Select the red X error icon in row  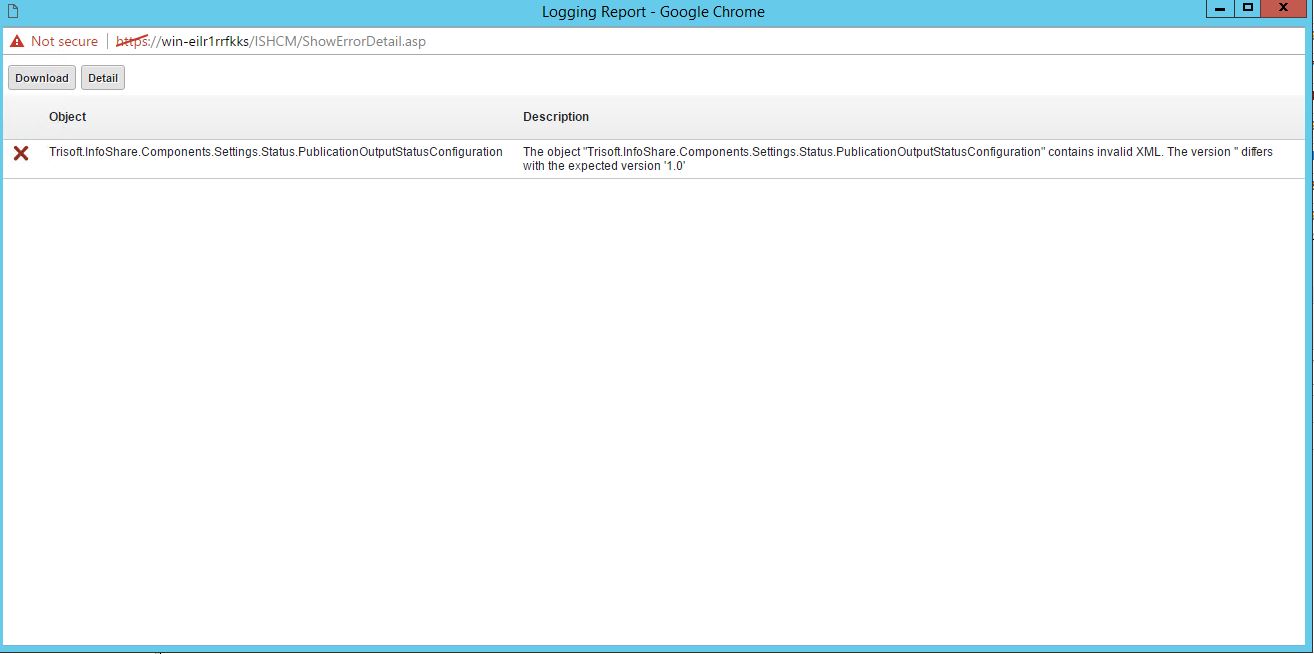click(21, 153)
